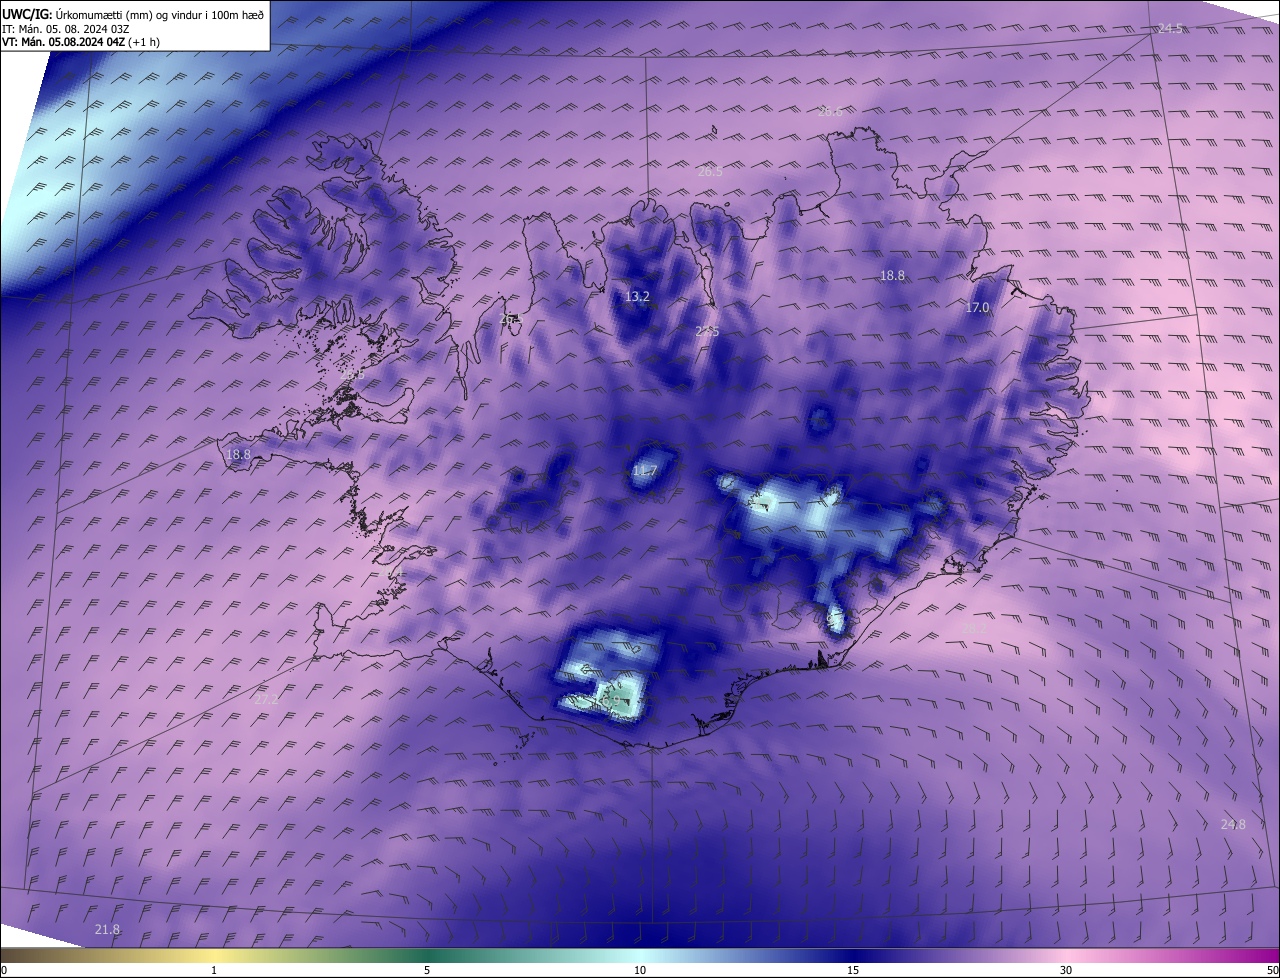Click the 26.5 value label on the map
The width and height of the screenshot is (1280, 978).
pyautogui.click(x=710, y=172)
